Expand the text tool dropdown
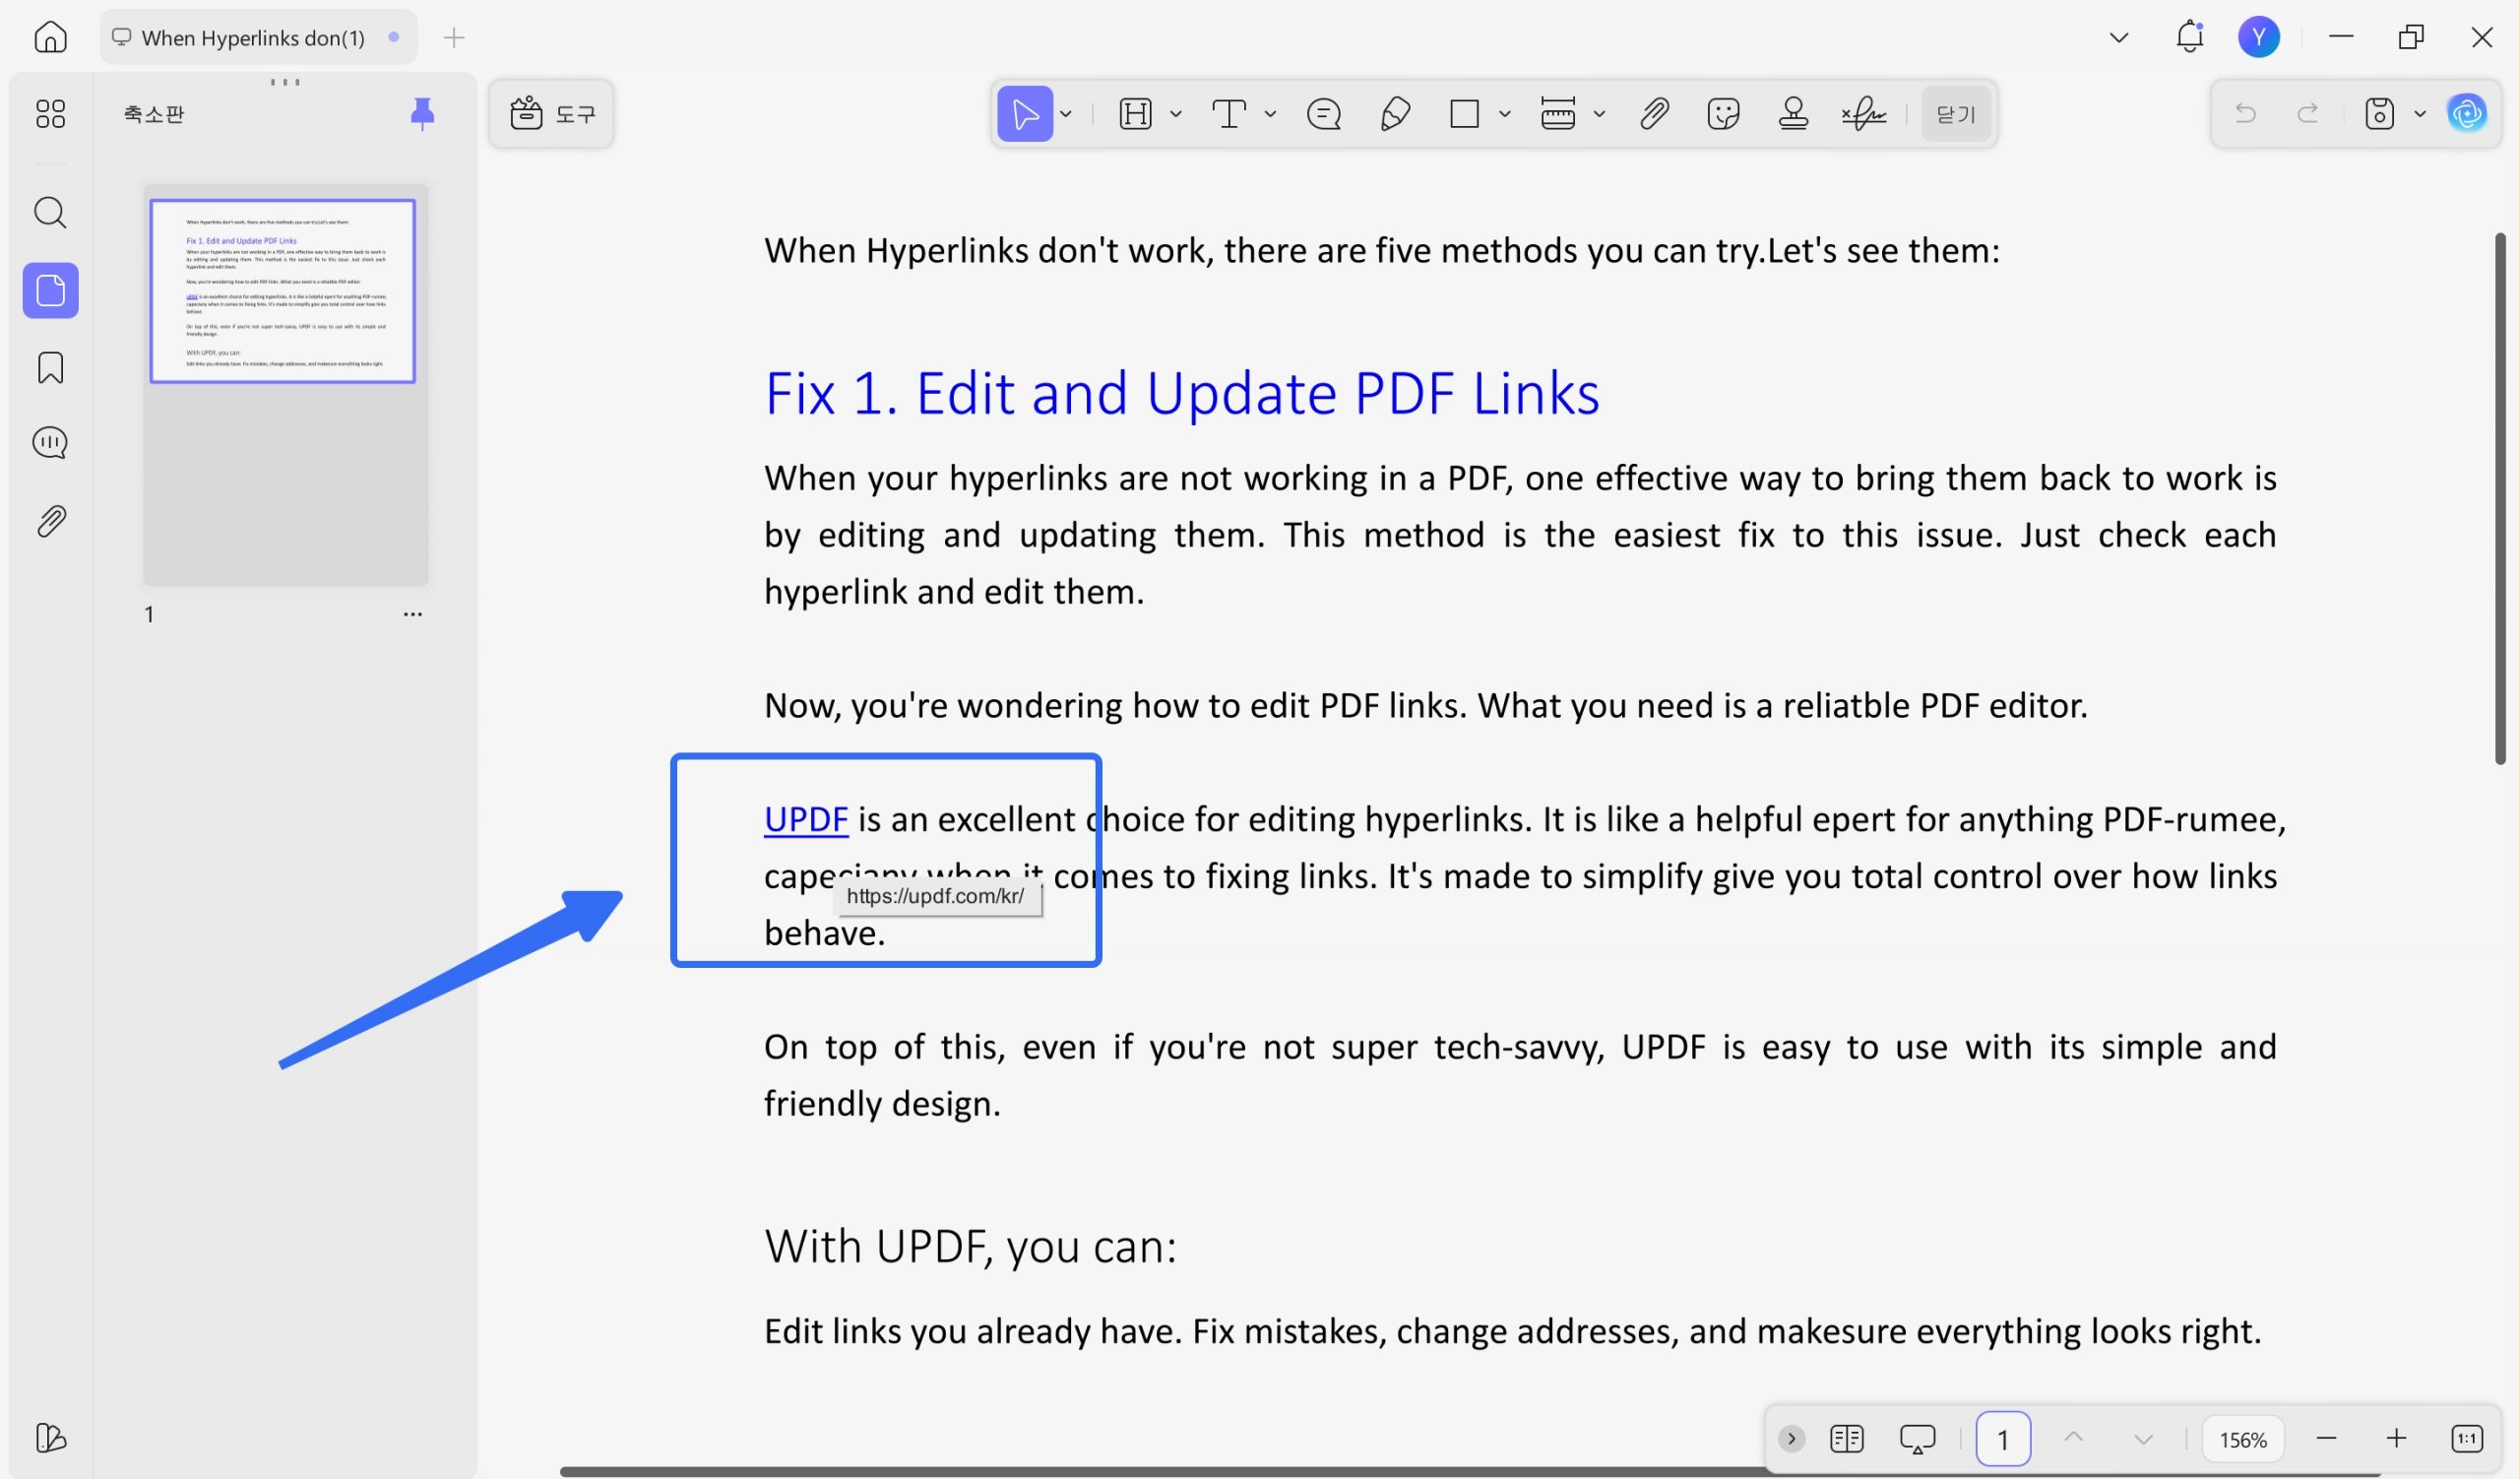The width and height of the screenshot is (2520, 1479). point(1270,114)
